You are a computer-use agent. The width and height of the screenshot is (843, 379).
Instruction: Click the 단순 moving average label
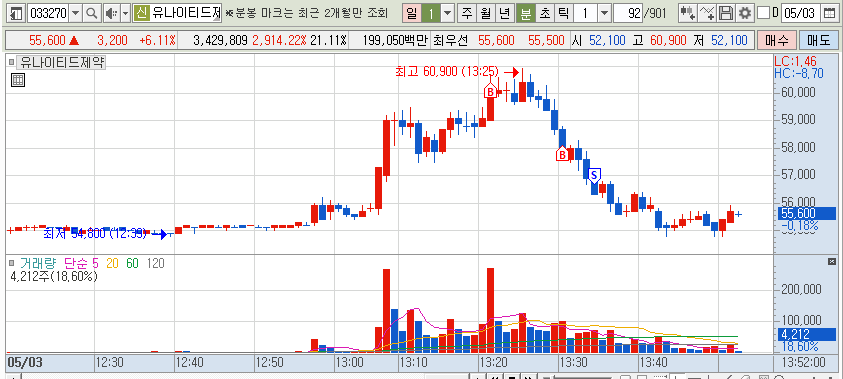click(75, 263)
